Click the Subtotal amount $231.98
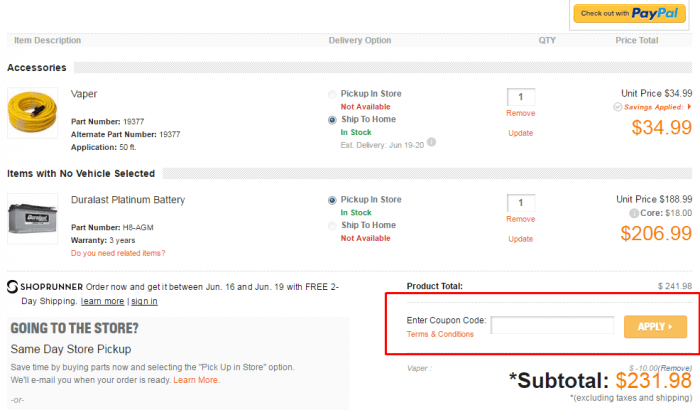 [654, 381]
